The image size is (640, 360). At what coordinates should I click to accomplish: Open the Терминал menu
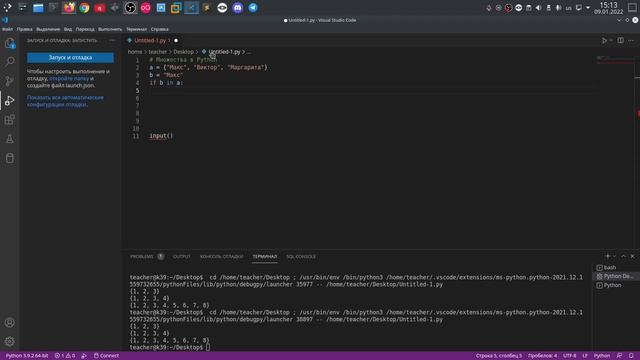tap(136, 29)
